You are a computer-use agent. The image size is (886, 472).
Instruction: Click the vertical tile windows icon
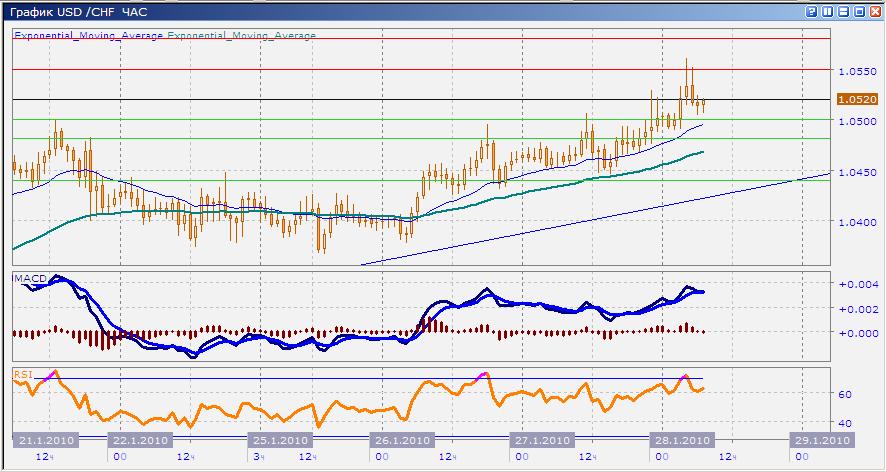pyautogui.click(x=828, y=12)
